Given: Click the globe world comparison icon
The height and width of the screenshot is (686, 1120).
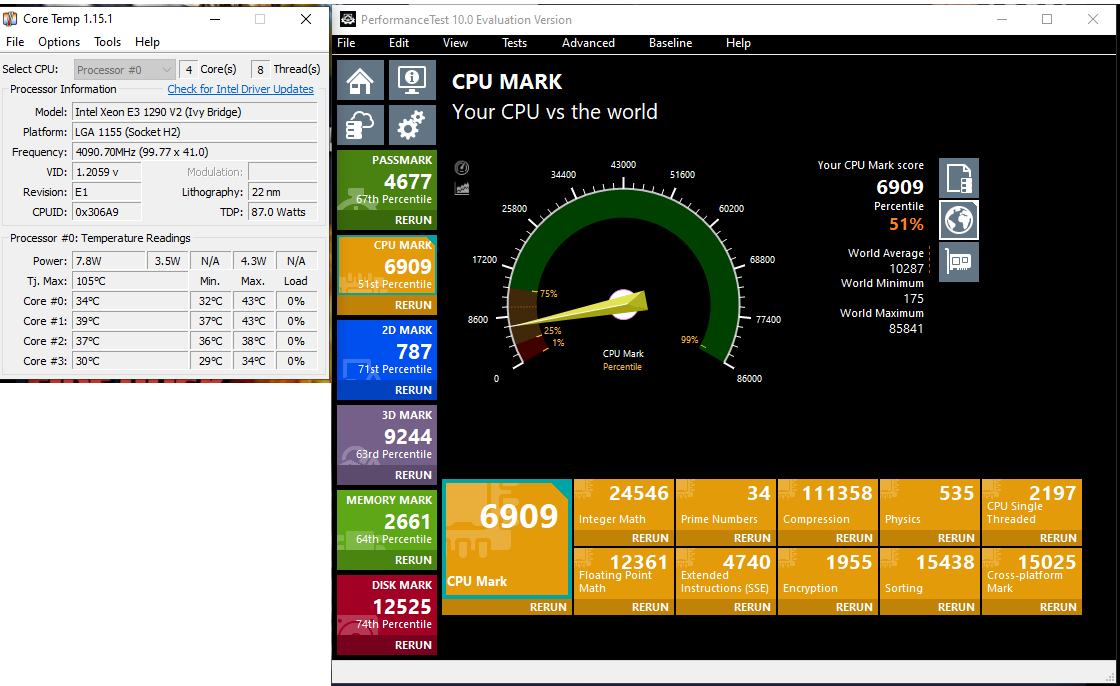Looking at the screenshot, I should point(959,220).
